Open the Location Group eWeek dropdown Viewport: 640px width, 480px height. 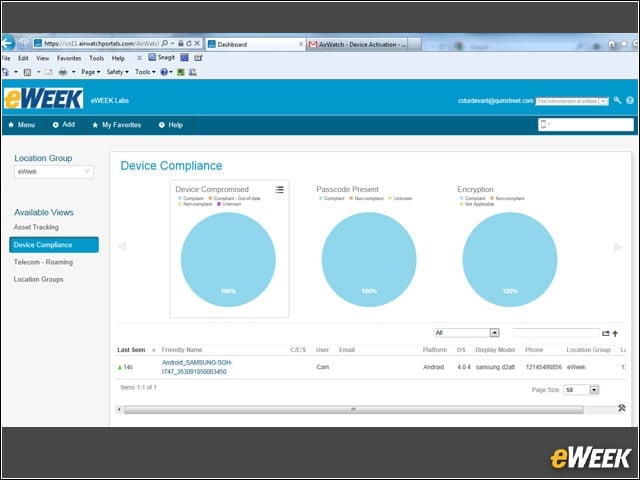pos(54,172)
